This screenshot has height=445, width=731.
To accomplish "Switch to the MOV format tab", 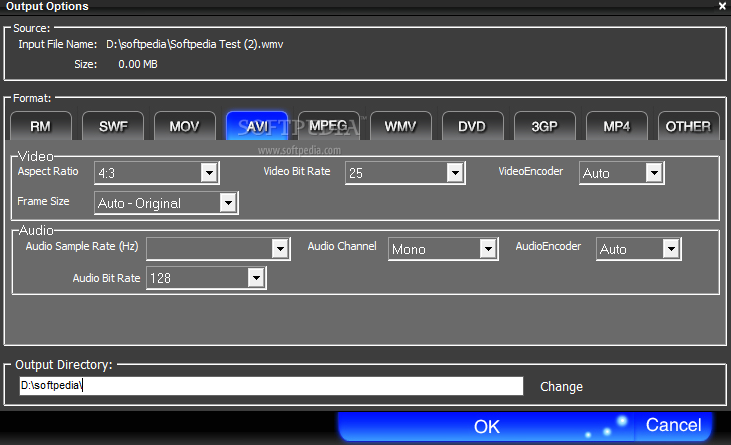I will coord(185,126).
